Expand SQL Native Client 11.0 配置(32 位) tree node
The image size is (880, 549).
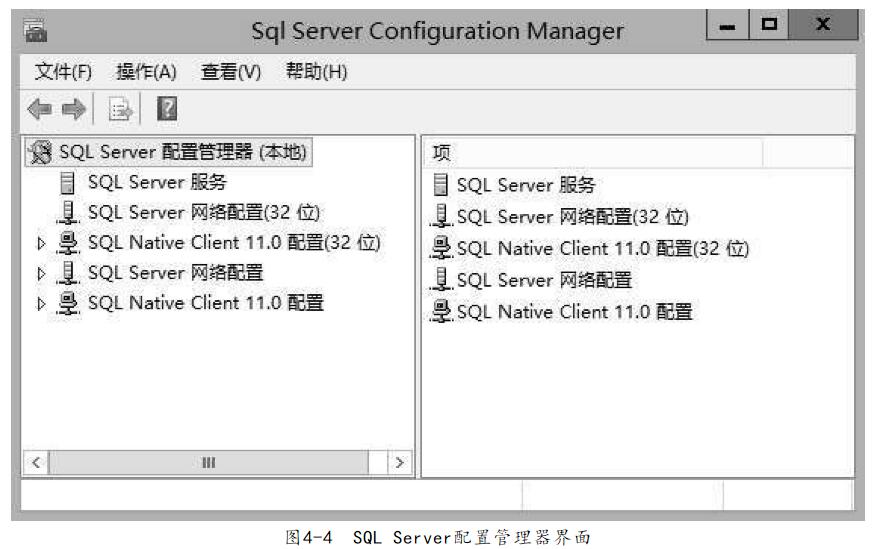(41, 243)
